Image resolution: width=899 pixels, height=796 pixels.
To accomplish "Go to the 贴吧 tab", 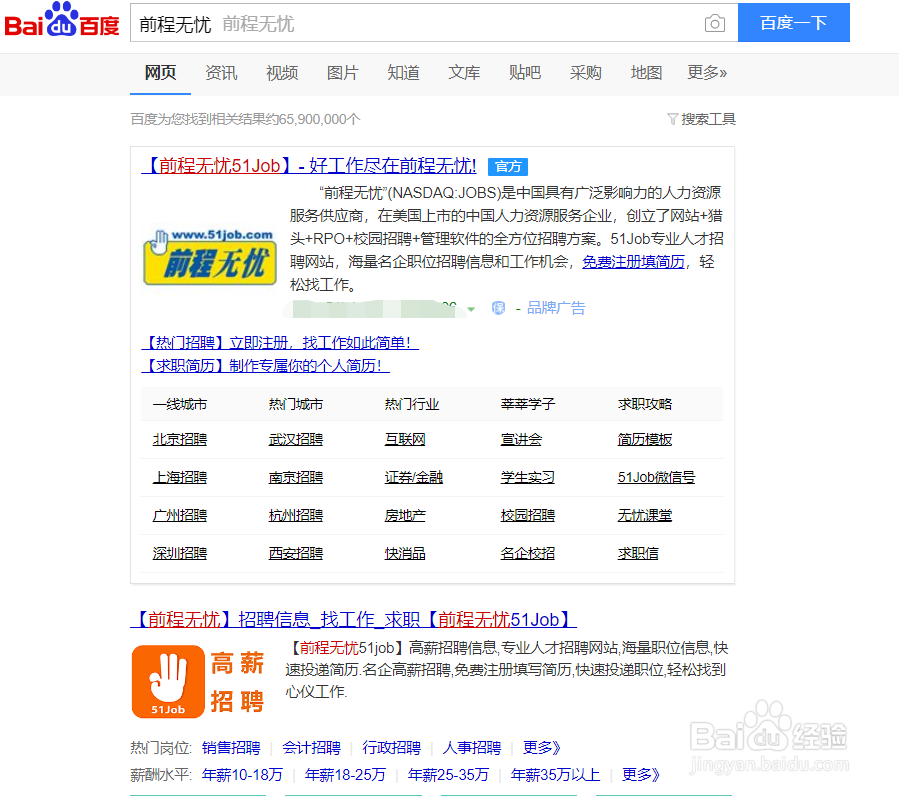I will tap(525, 73).
